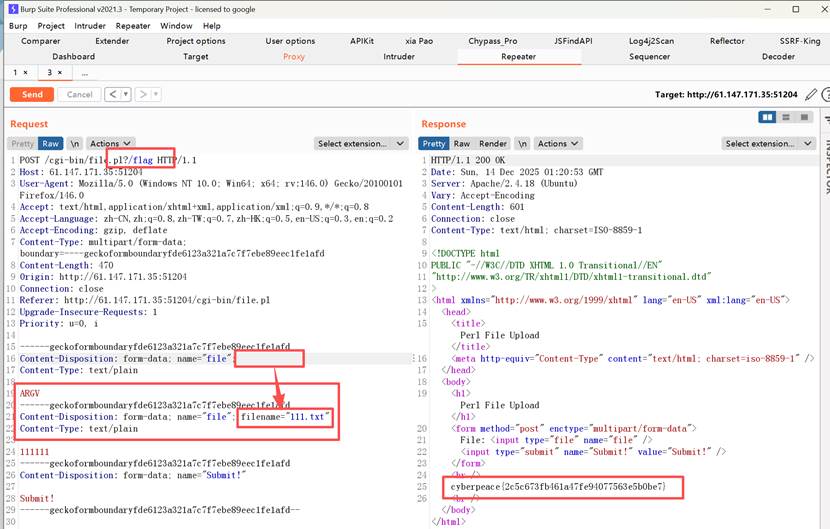
Task: Switch to the Dashboard tab
Action: click(74, 57)
